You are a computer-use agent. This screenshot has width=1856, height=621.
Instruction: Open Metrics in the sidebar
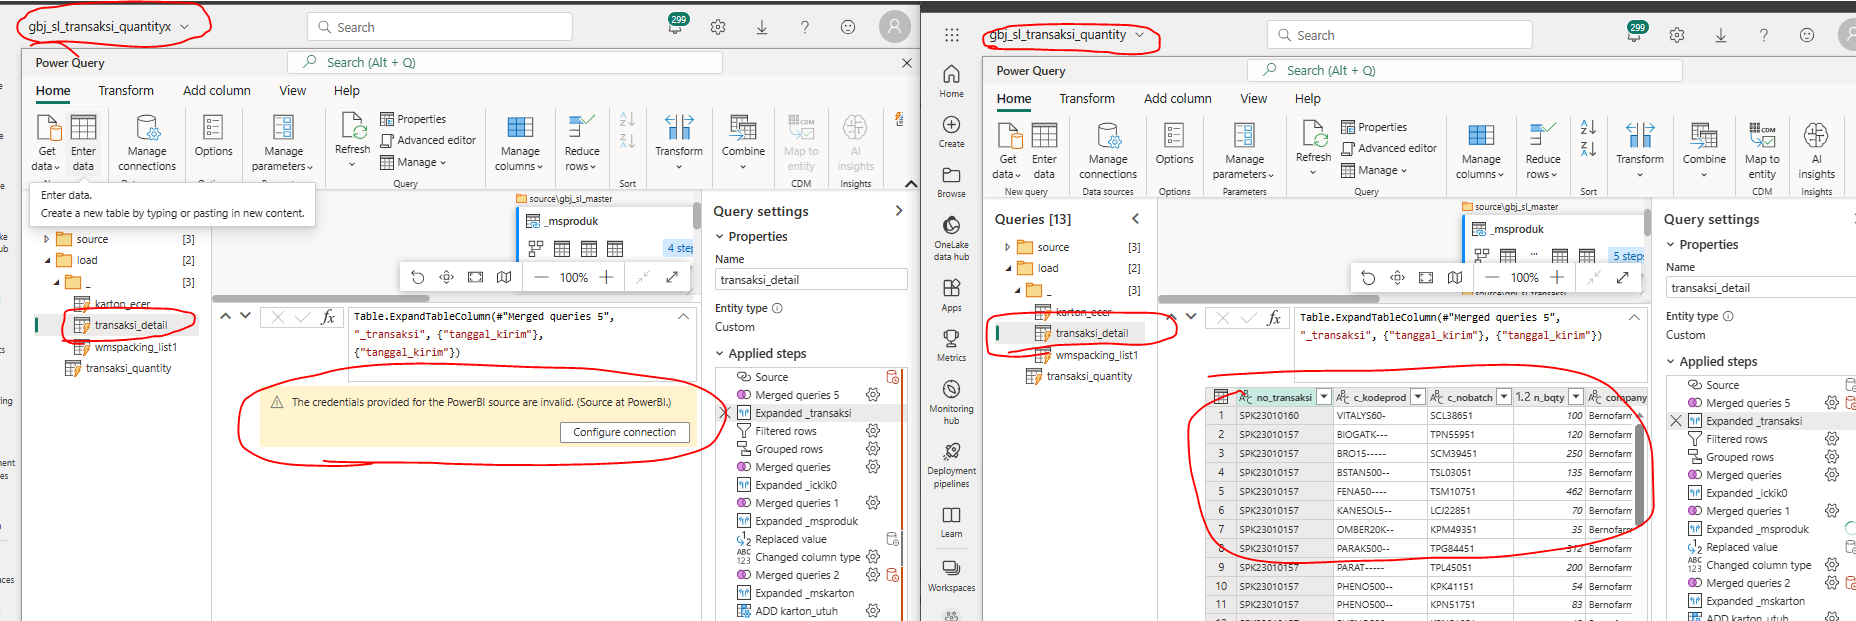951,345
